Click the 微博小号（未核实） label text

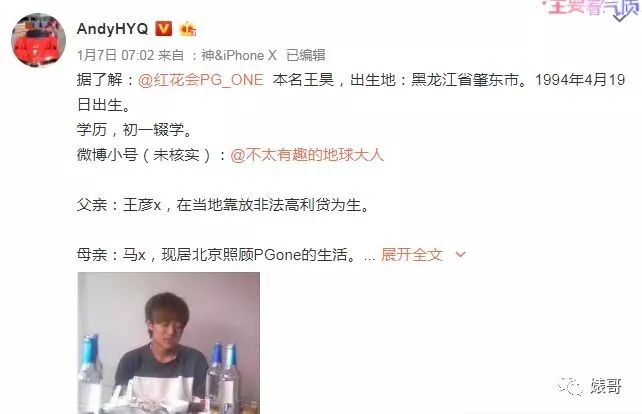145,155
